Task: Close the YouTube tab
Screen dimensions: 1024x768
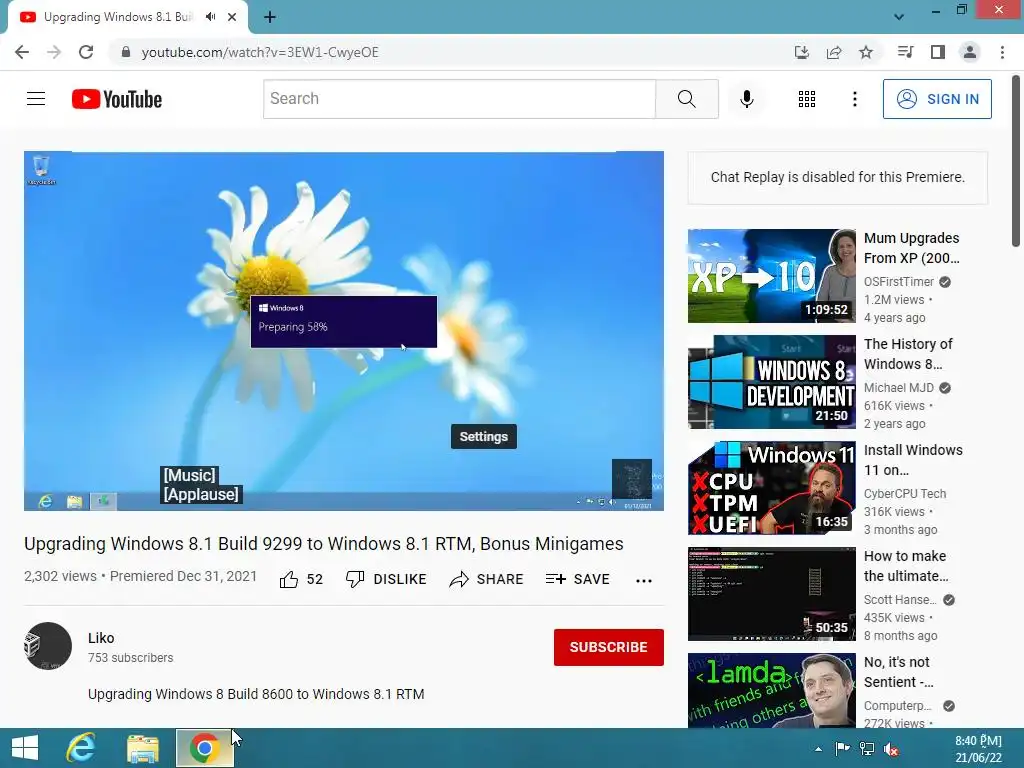Action: pos(232,17)
